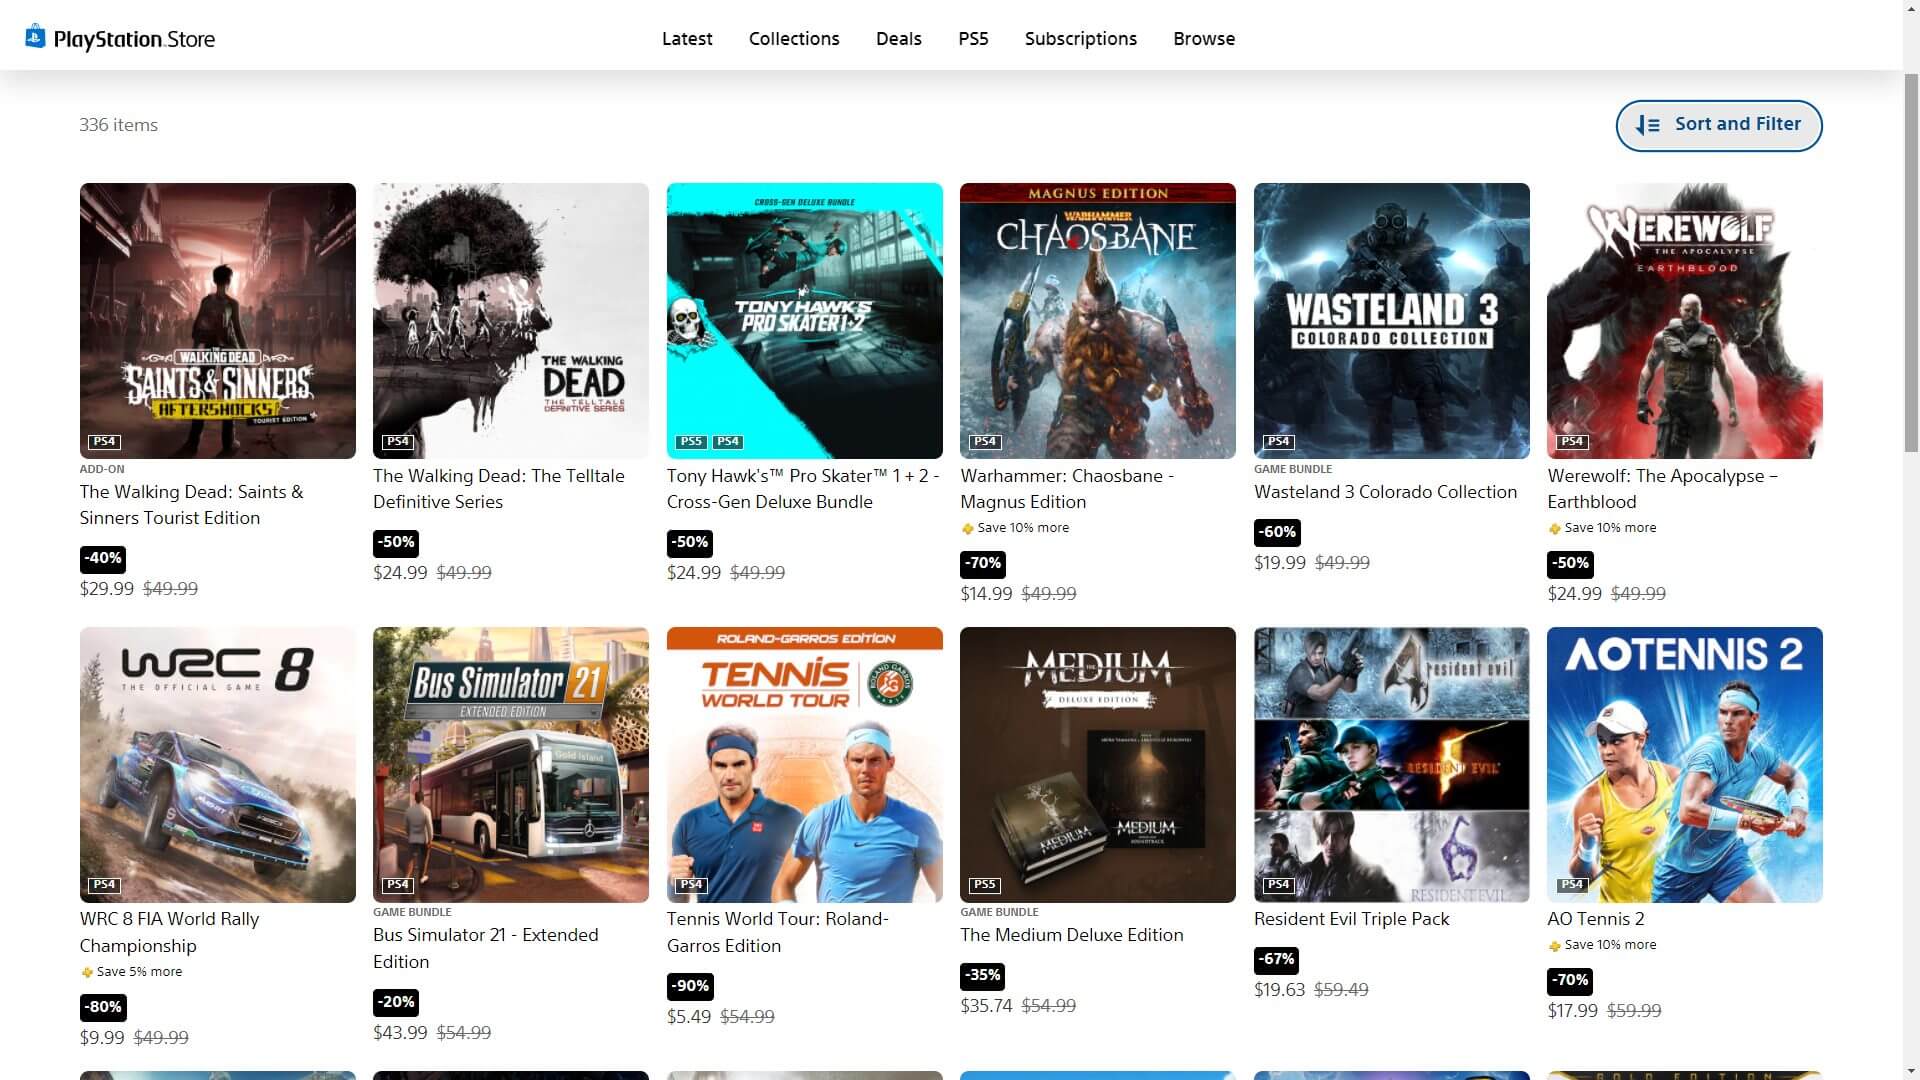The image size is (1920, 1080).
Task: Select the Subscriptions navigation item
Action: point(1080,39)
